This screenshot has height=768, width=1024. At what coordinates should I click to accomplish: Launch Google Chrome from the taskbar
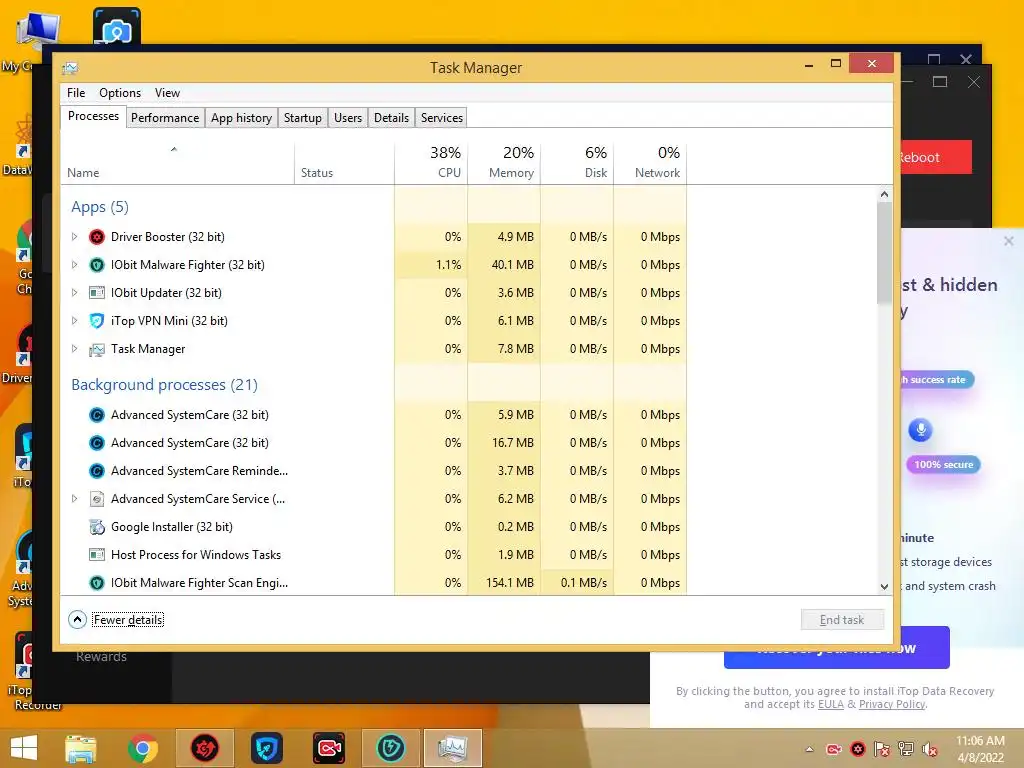click(143, 748)
